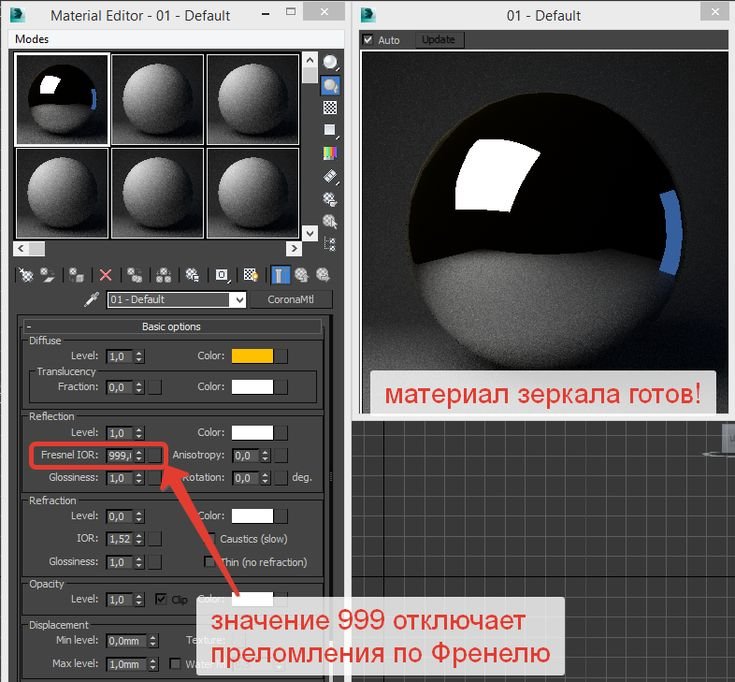
Task: Open Video Color Check icon
Action: tap(330, 153)
